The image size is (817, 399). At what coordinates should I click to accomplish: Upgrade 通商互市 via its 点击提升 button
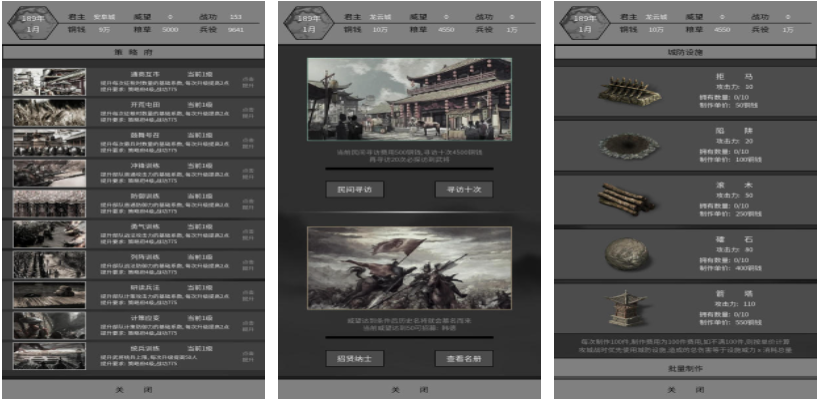(x=248, y=82)
